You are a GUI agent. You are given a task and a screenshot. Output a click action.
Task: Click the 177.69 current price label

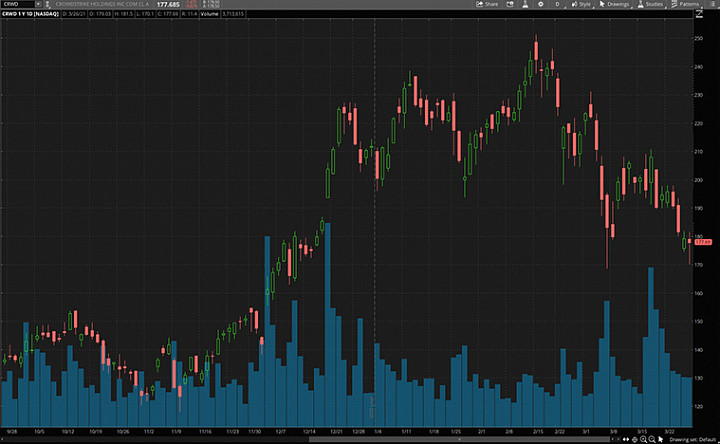pos(703,242)
